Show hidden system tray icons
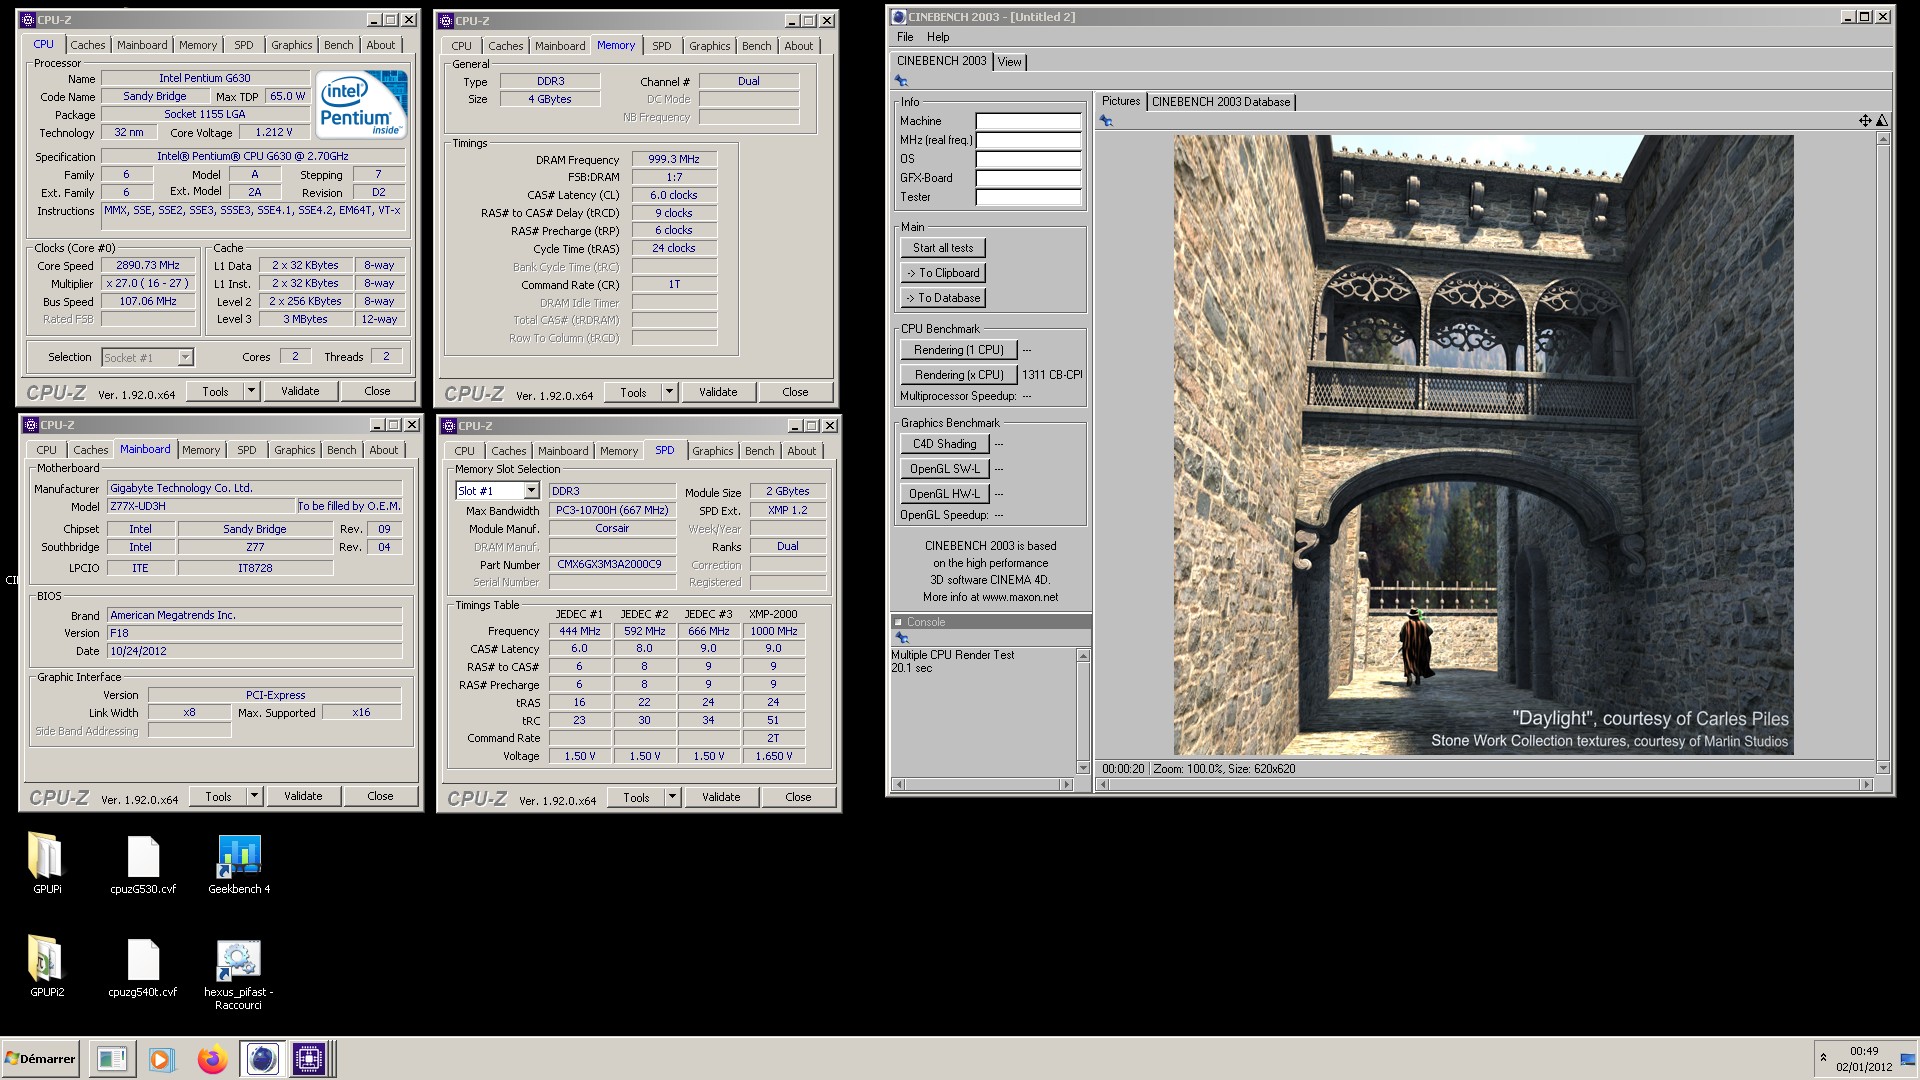Viewport: 1920px width, 1080px height. click(1823, 1058)
